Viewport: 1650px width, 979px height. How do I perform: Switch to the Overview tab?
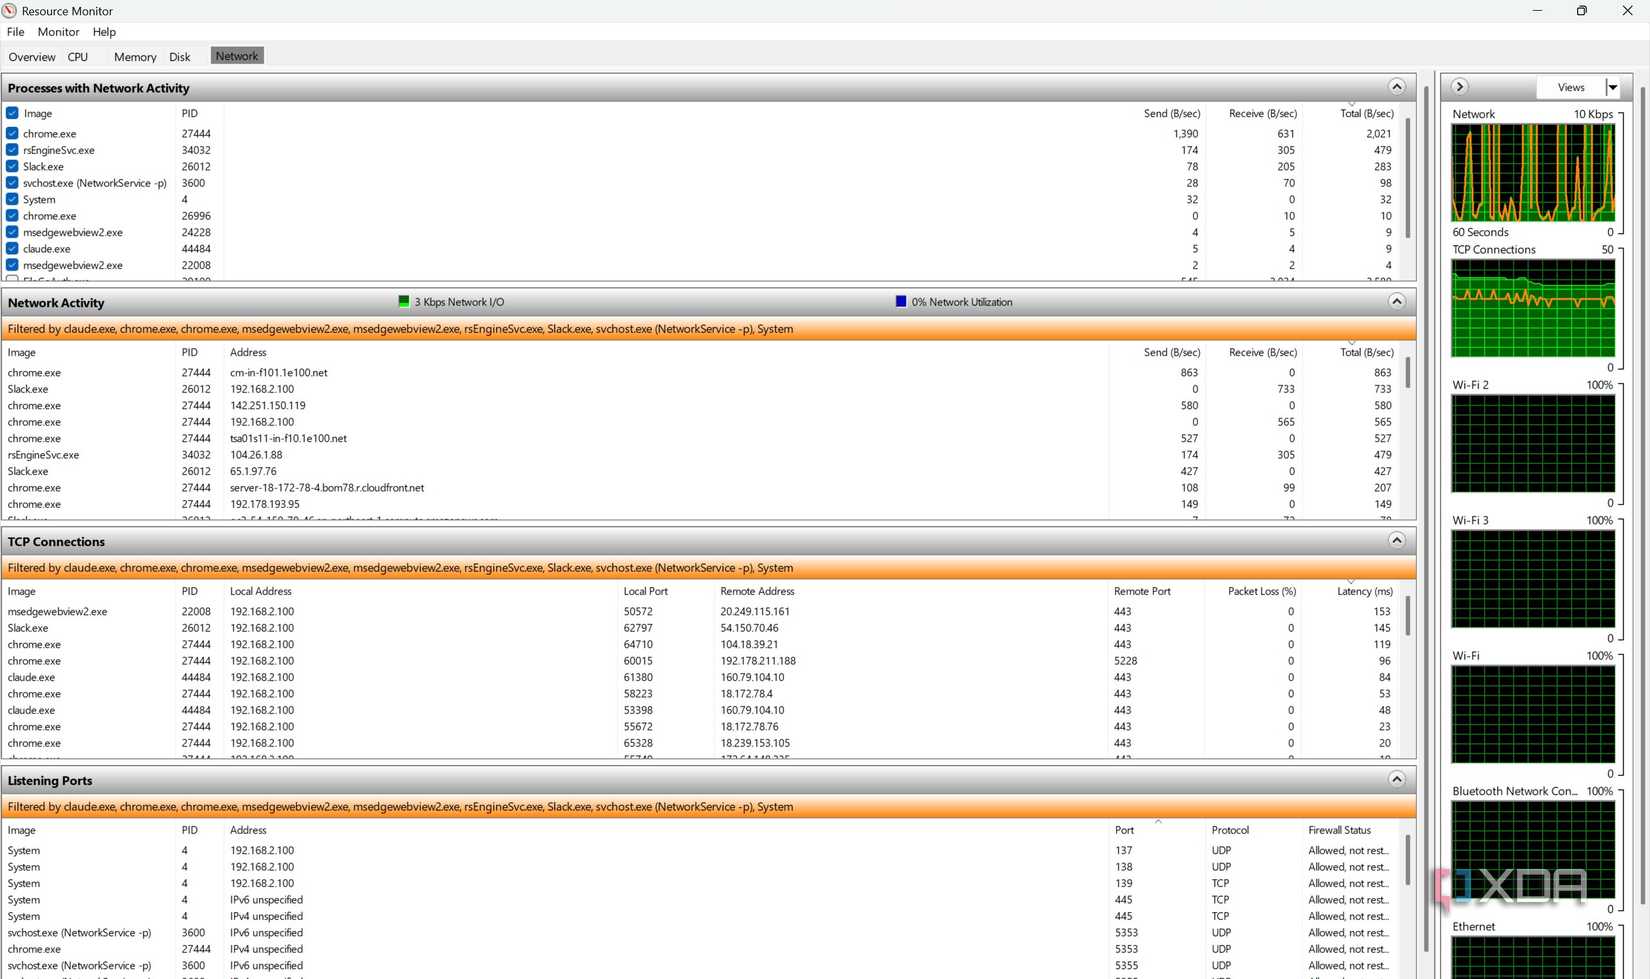pyautogui.click(x=32, y=57)
